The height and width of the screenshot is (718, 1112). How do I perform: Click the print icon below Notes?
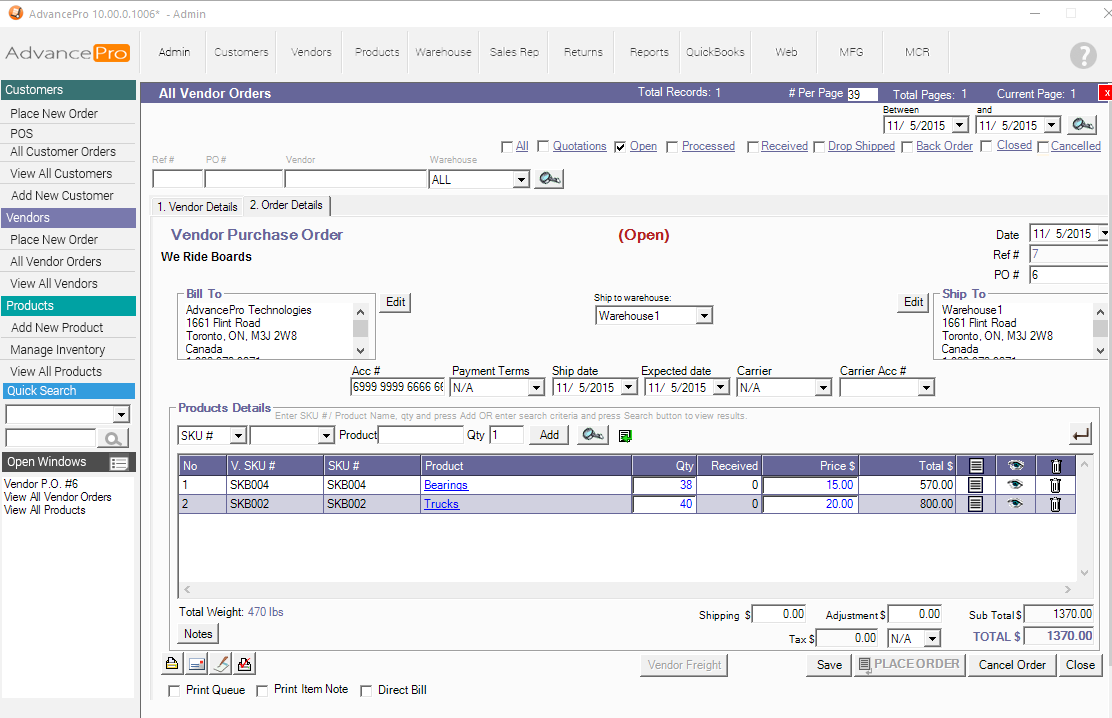[x=173, y=664]
